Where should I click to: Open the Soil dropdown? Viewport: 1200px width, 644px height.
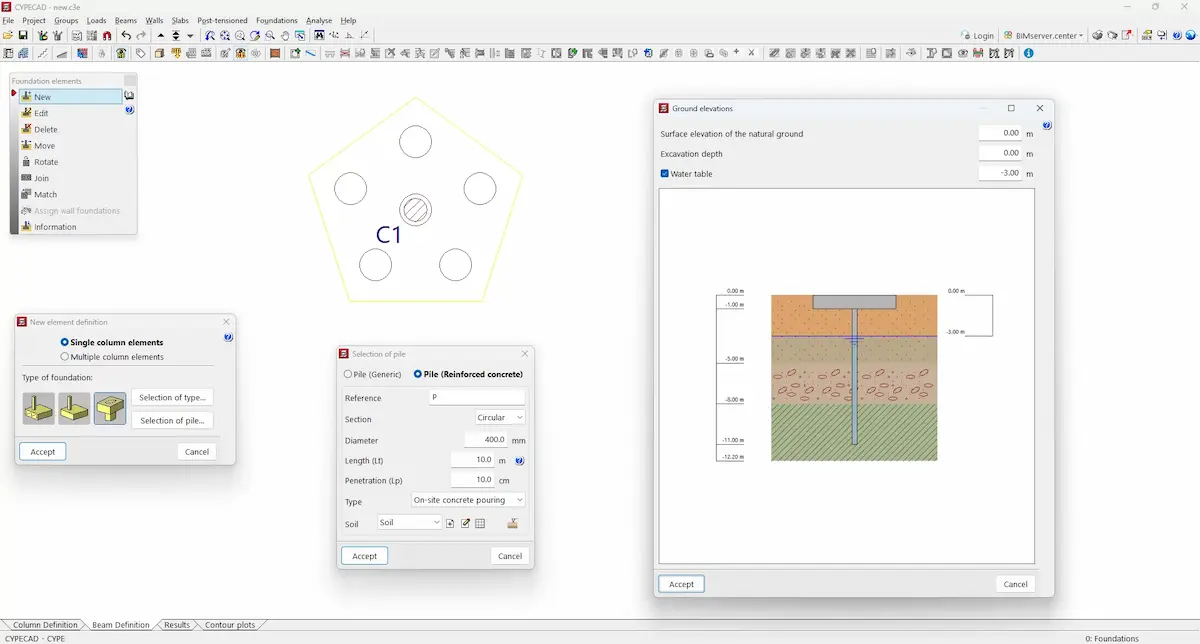point(409,522)
